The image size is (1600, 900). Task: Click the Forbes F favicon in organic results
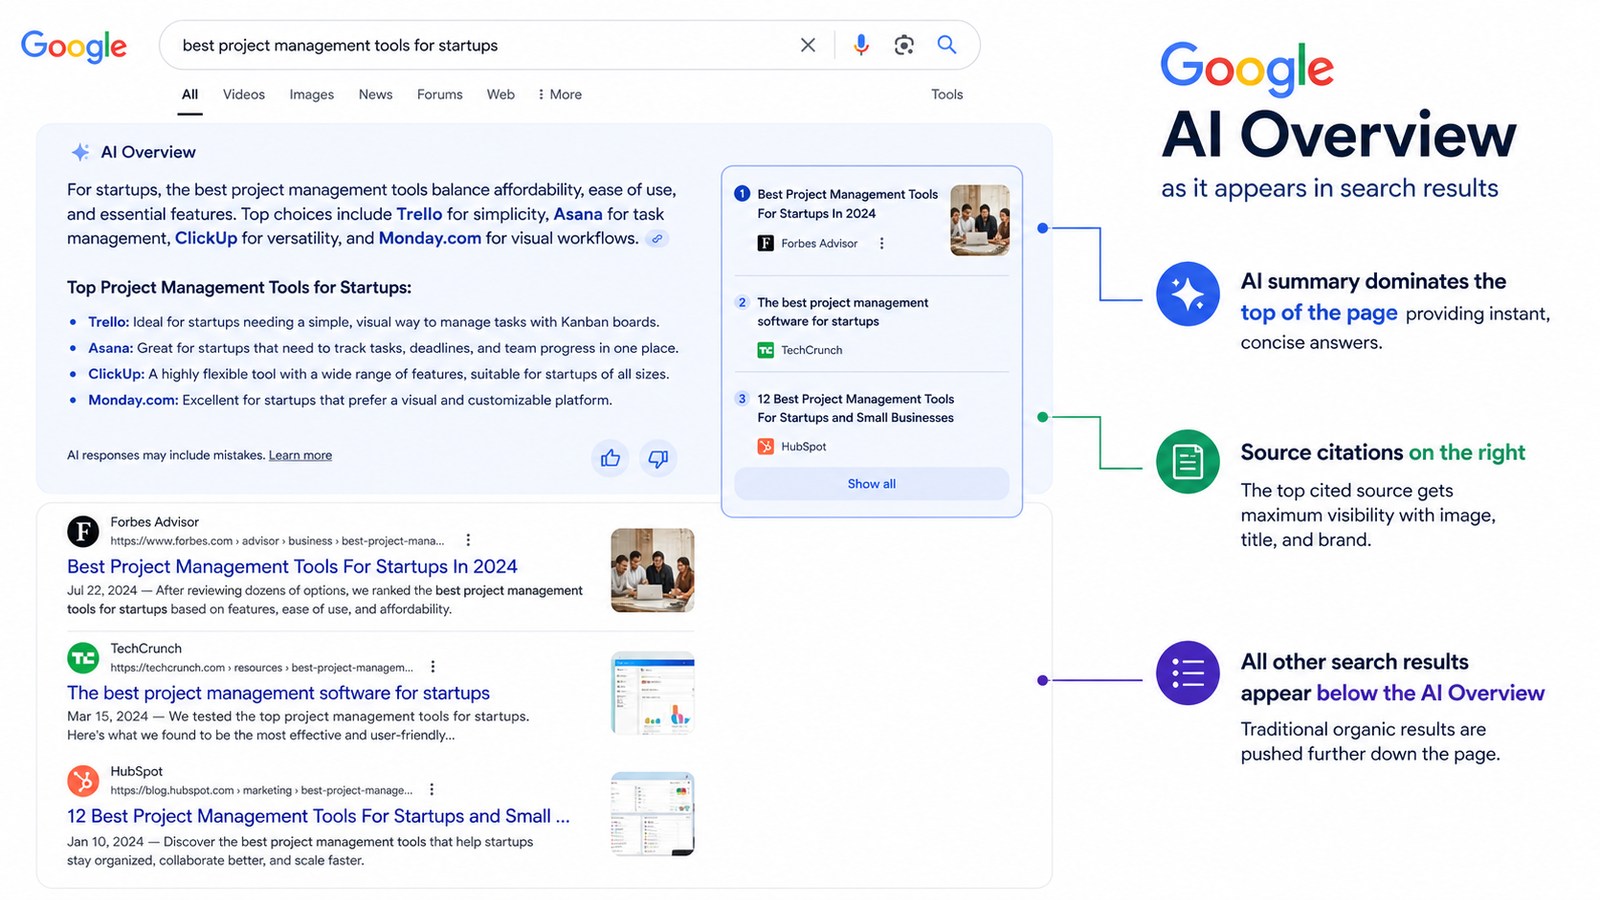(x=83, y=531)
